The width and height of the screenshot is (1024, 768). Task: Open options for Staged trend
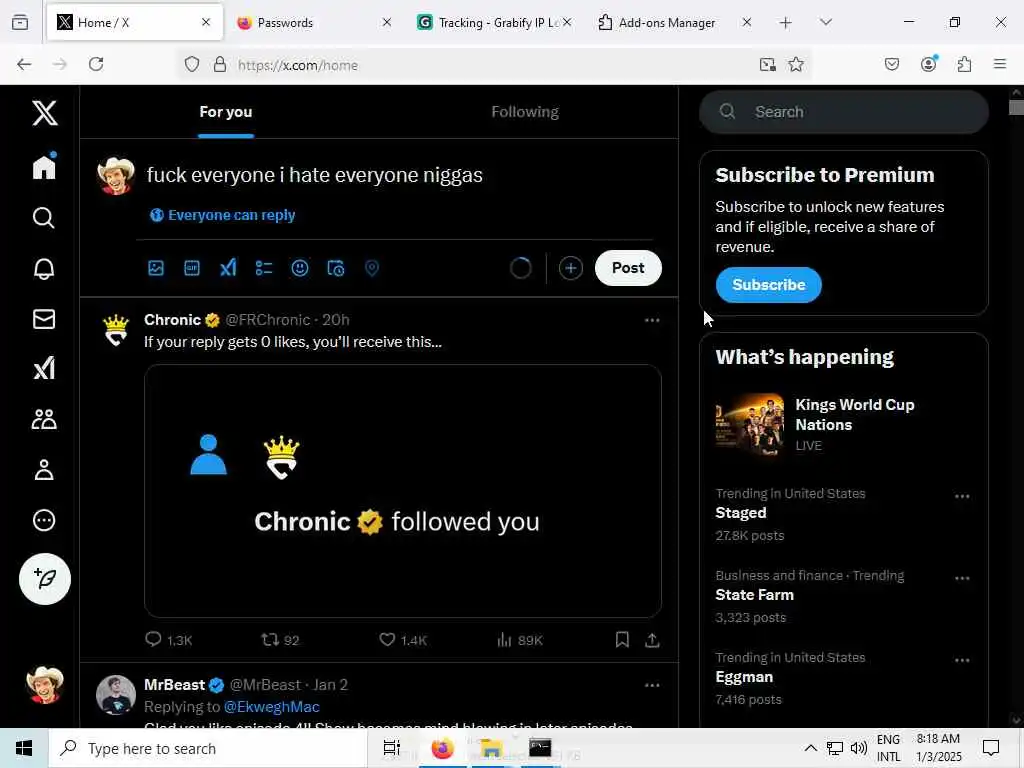pos(962,496)
